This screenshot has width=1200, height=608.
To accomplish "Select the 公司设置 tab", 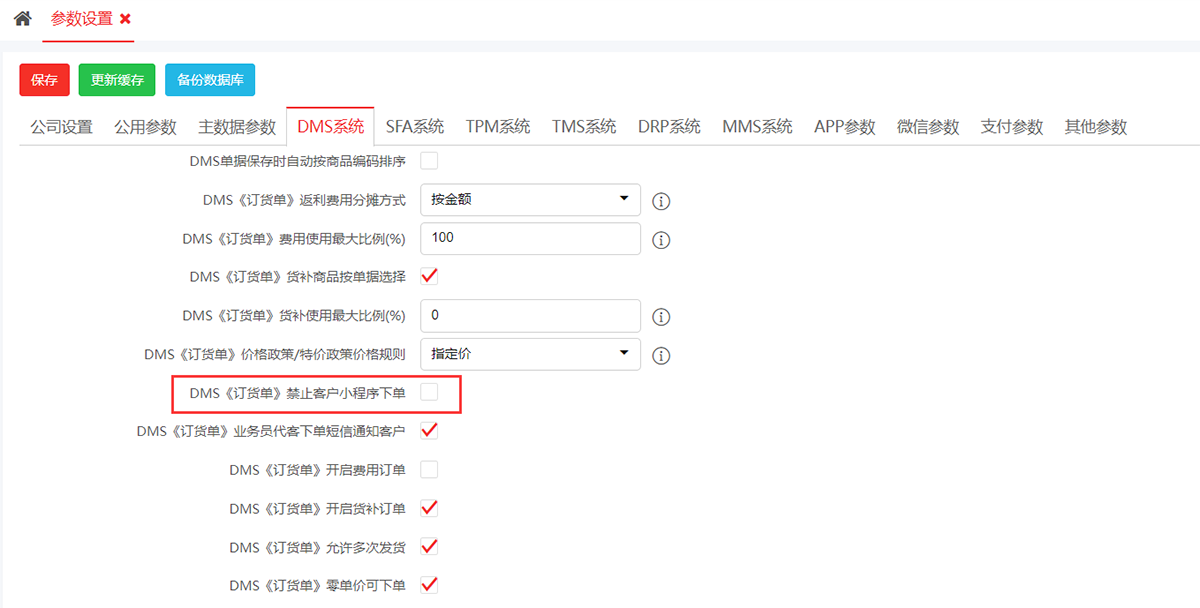I will 61,127.
